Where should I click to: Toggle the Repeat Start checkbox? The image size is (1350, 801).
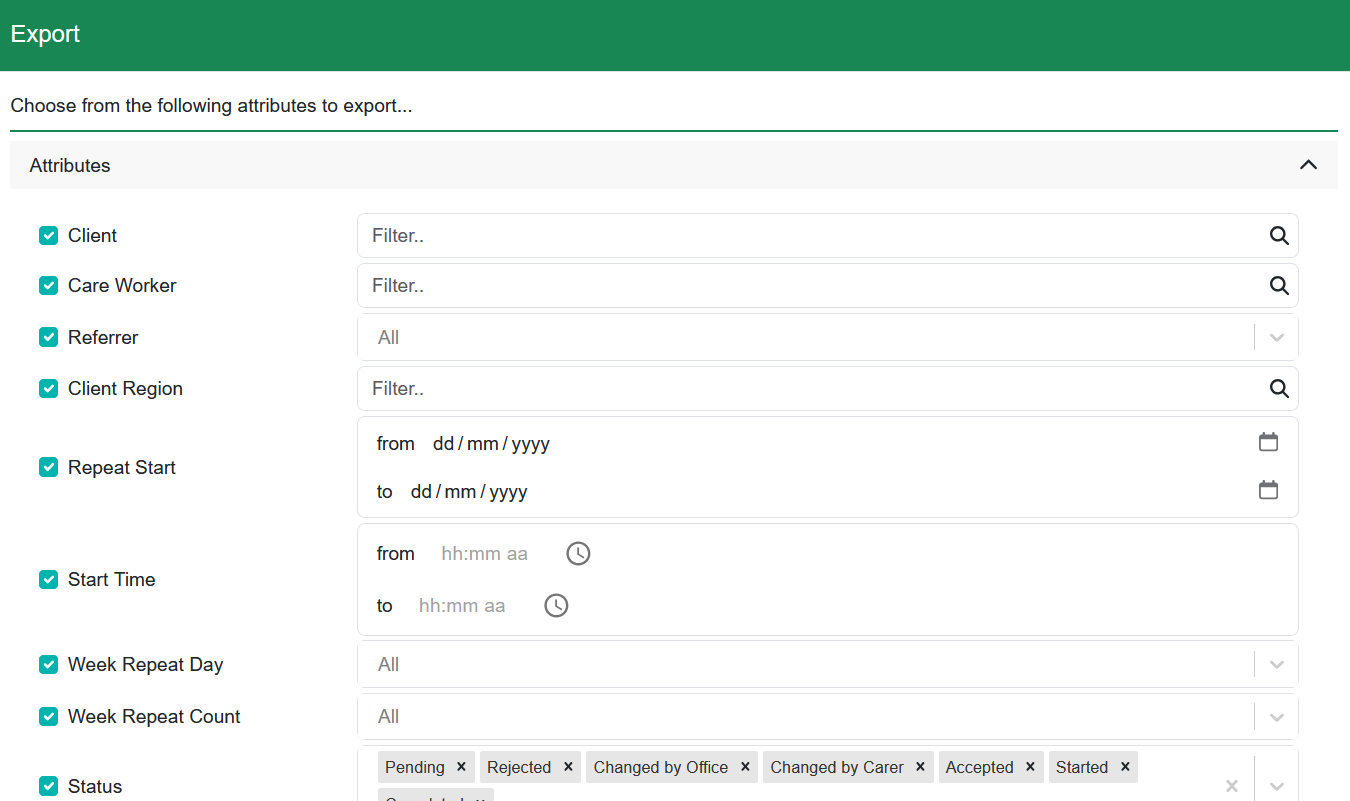pyautogui.click(x=48, y=467)
